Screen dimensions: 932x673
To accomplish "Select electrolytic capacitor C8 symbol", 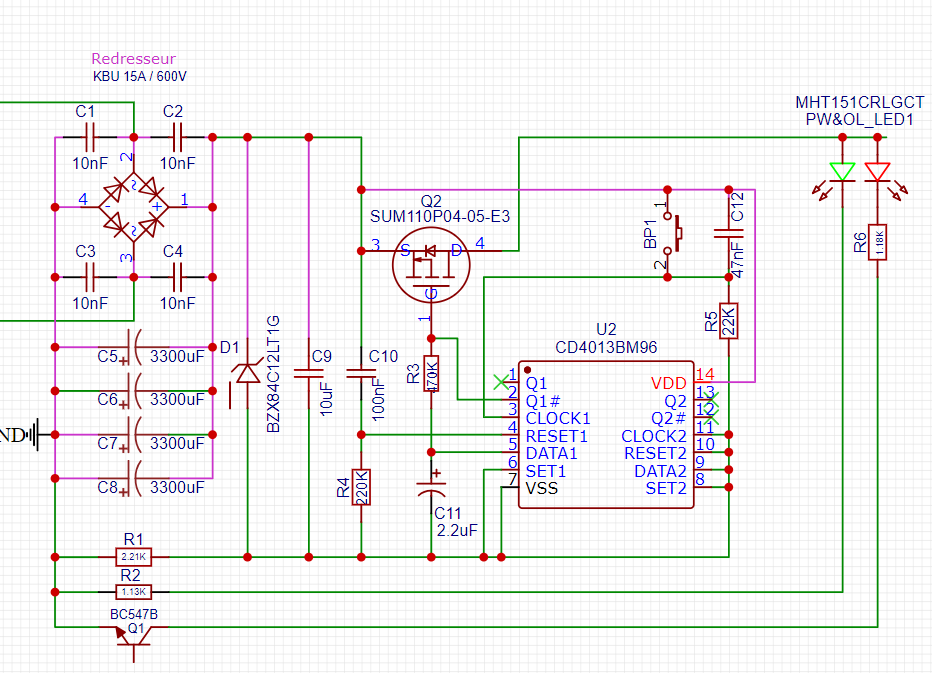I will click(134, 479).
